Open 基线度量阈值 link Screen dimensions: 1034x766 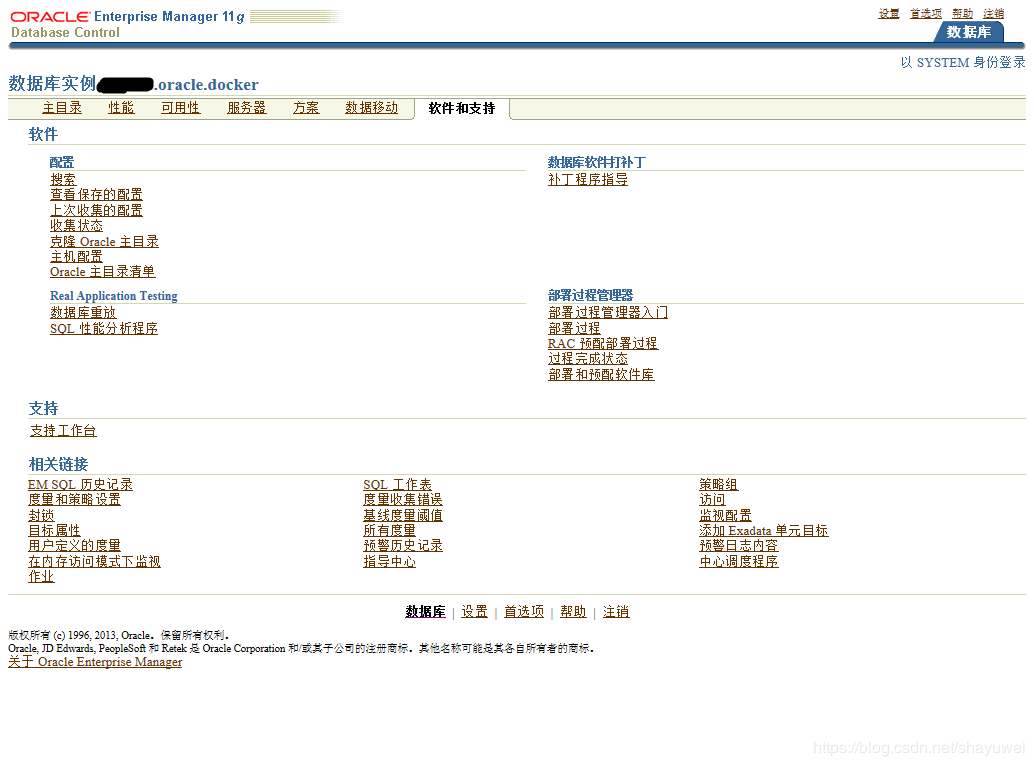403,516
